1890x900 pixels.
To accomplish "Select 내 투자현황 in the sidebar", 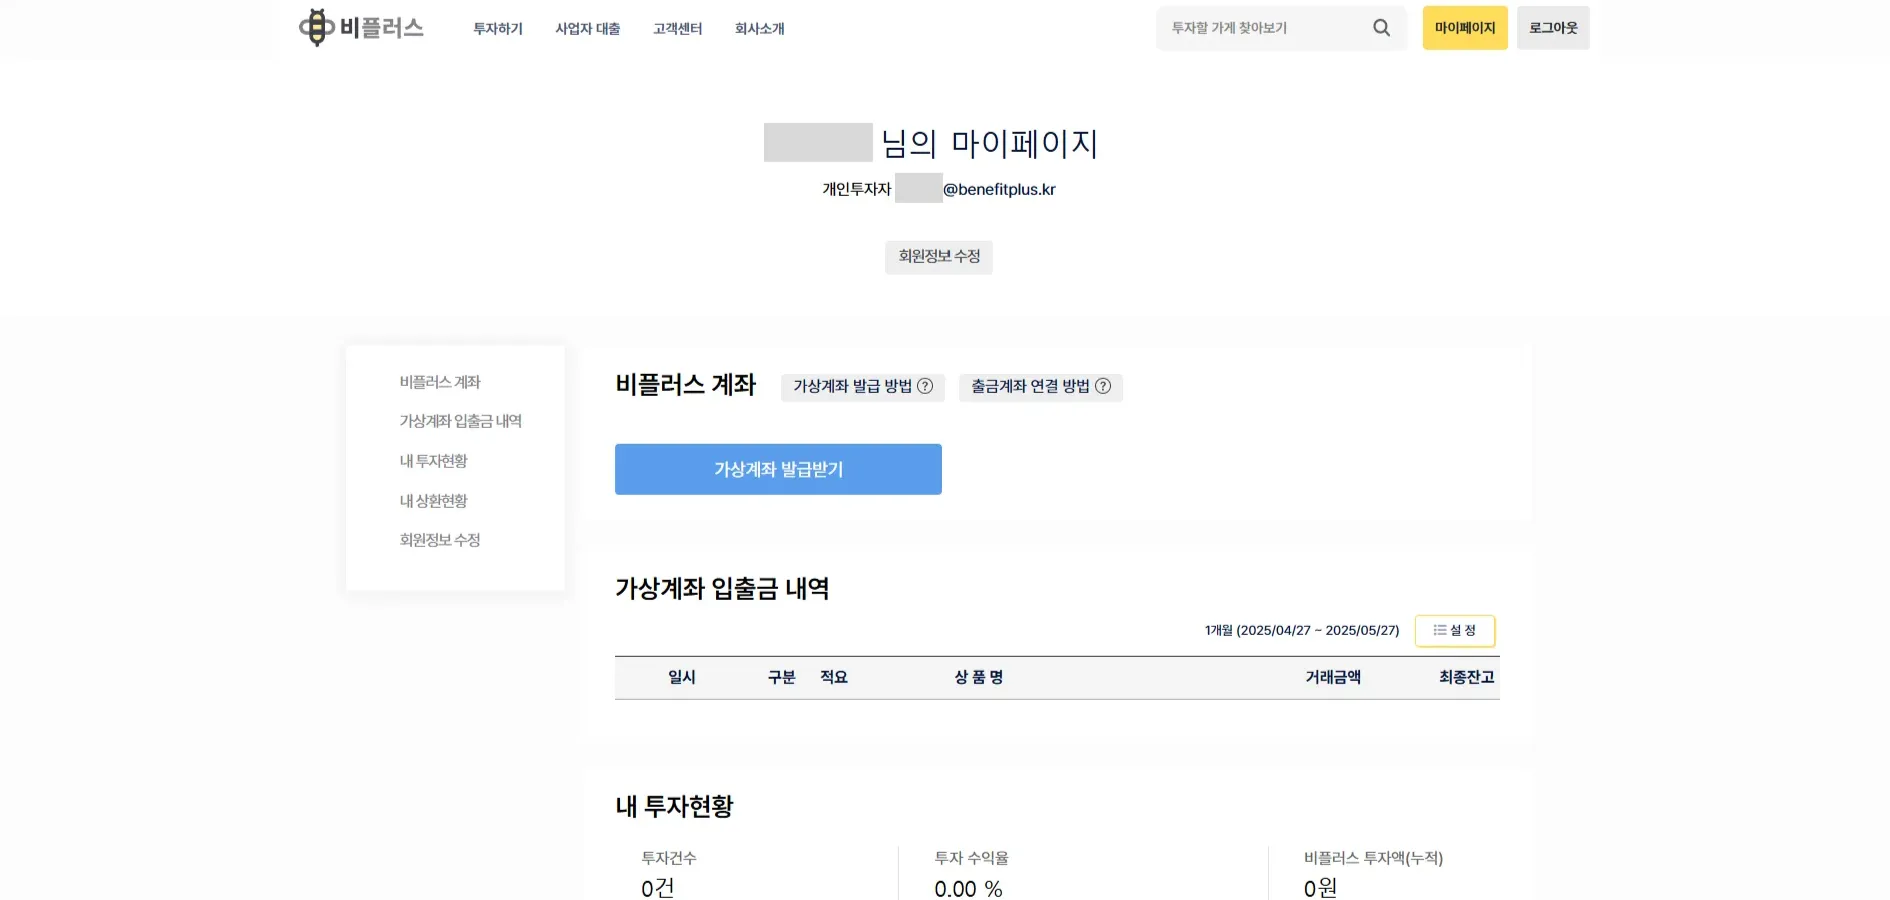I will click(434, 461).
